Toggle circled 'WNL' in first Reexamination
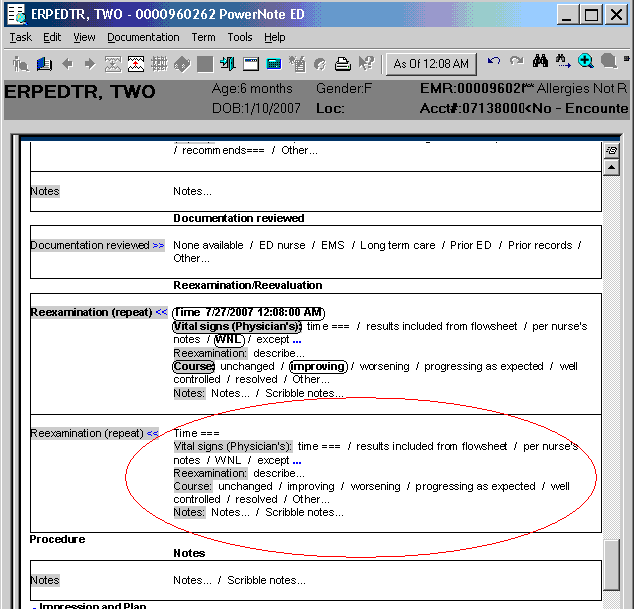The height and width of the screenshot is (609, 634). coord(231,340)
